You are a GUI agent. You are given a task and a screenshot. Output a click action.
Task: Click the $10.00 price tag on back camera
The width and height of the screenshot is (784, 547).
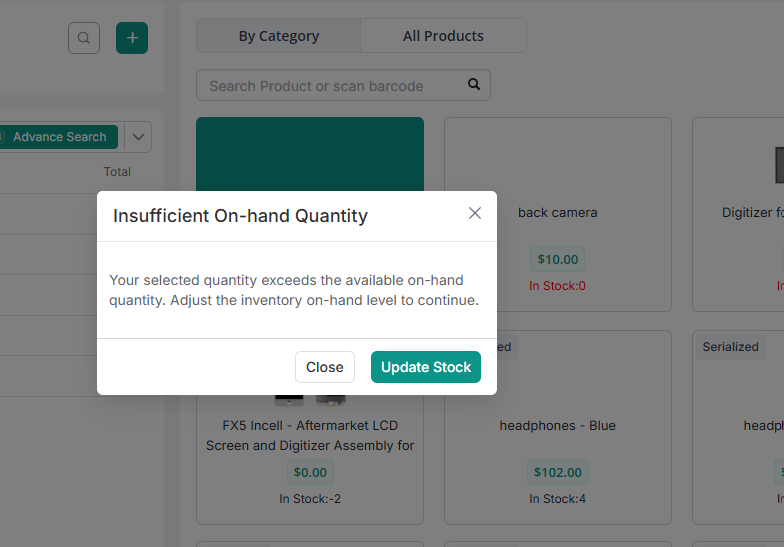click(558, 259)
